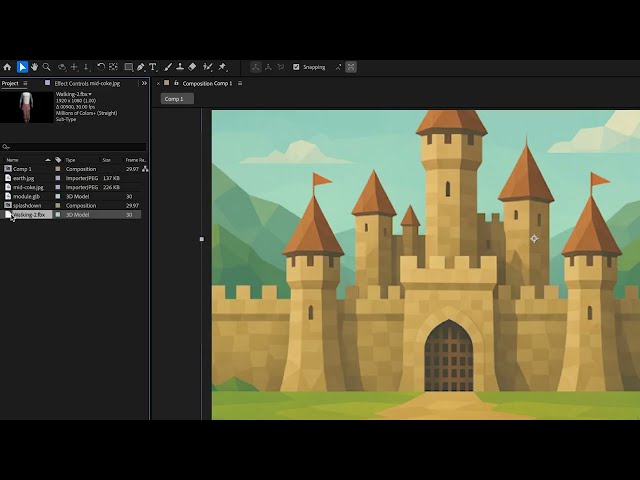
Task: Click the layer handle left of castle
Action: [x=202, y=239]
